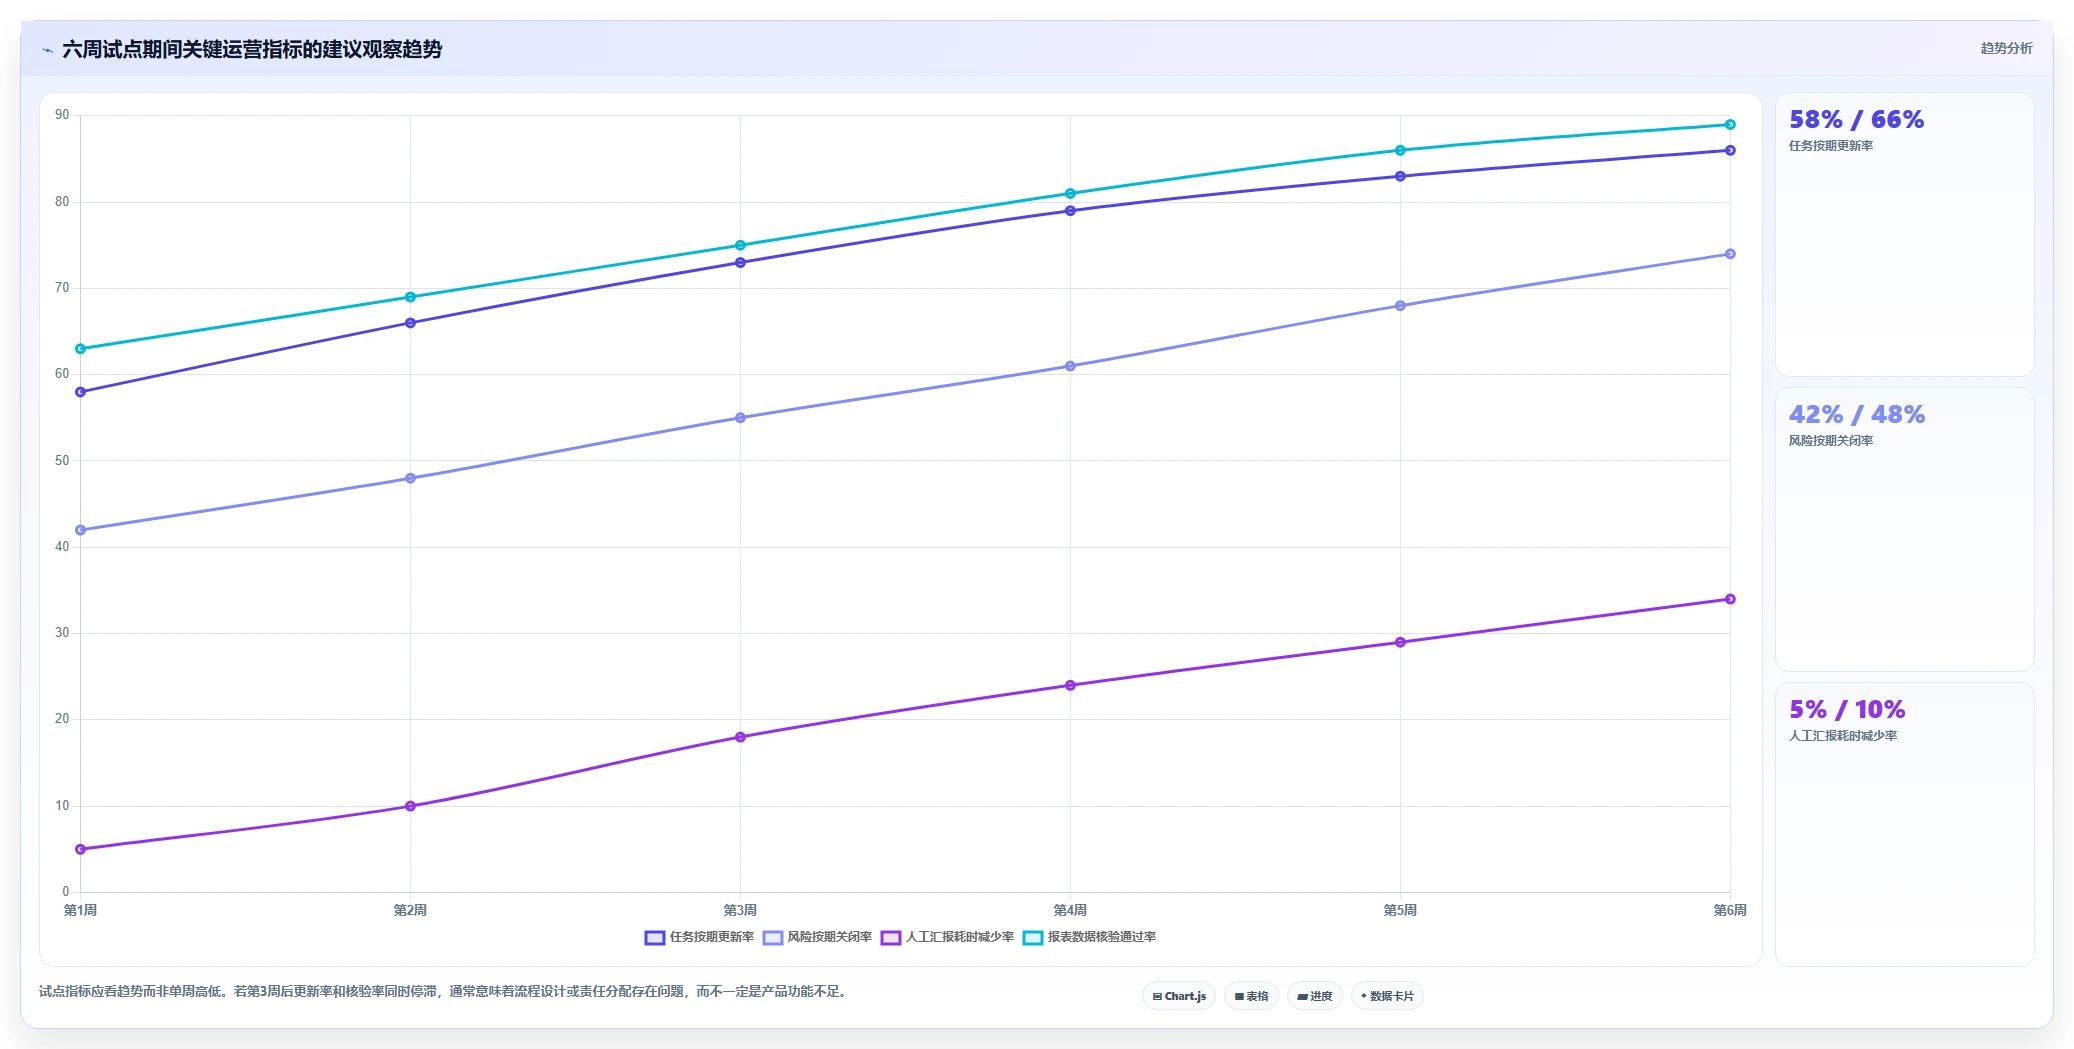Viewport: 2074px width, 1049px height.
Task: Click the 第1周 point on the teal line at 63
Action: pos(81,349)
